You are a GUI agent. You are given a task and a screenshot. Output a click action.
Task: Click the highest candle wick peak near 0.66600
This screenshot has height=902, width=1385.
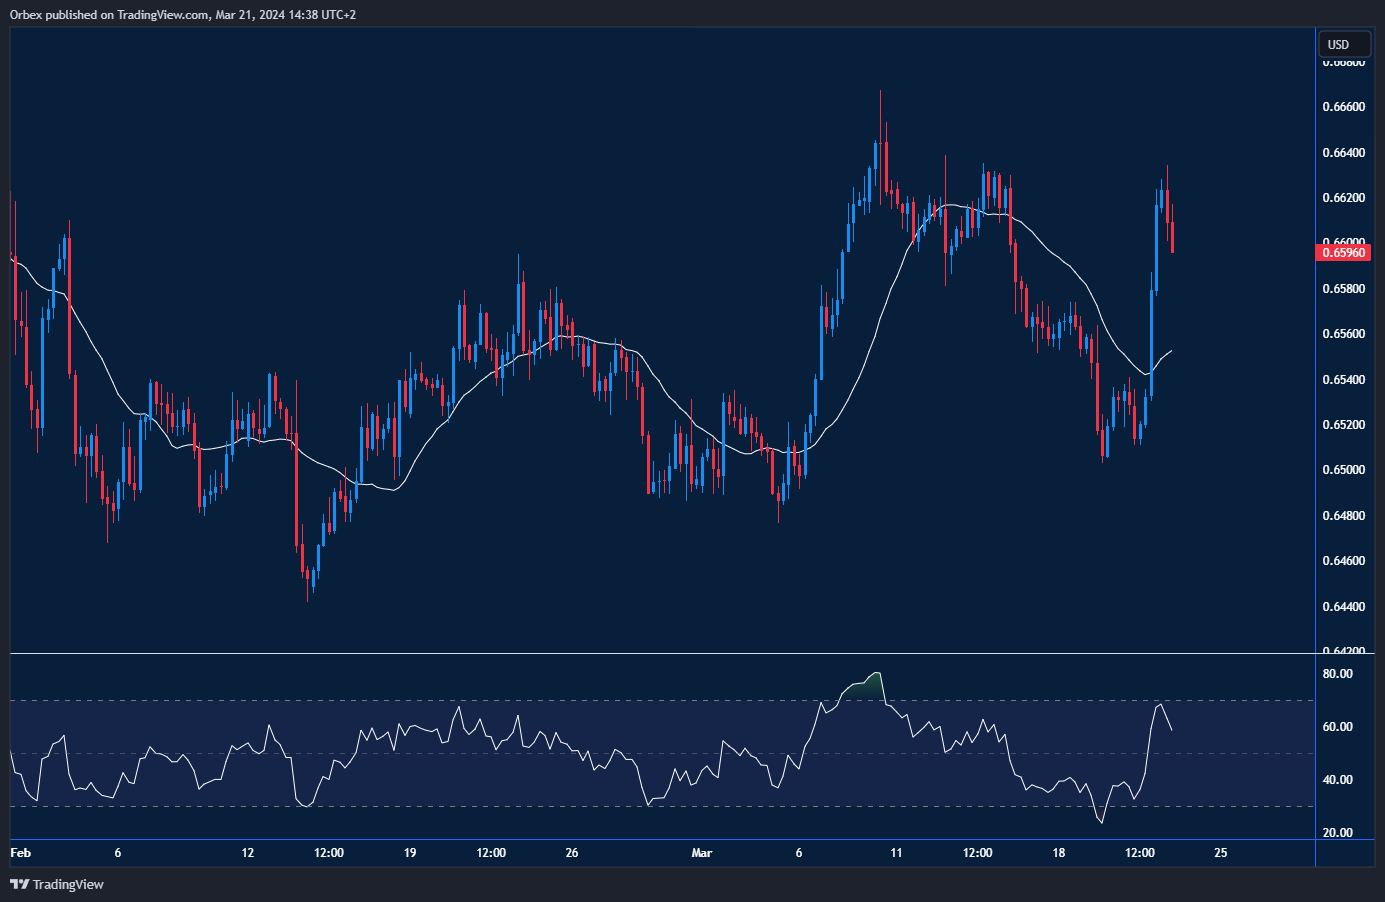point(880,93)
